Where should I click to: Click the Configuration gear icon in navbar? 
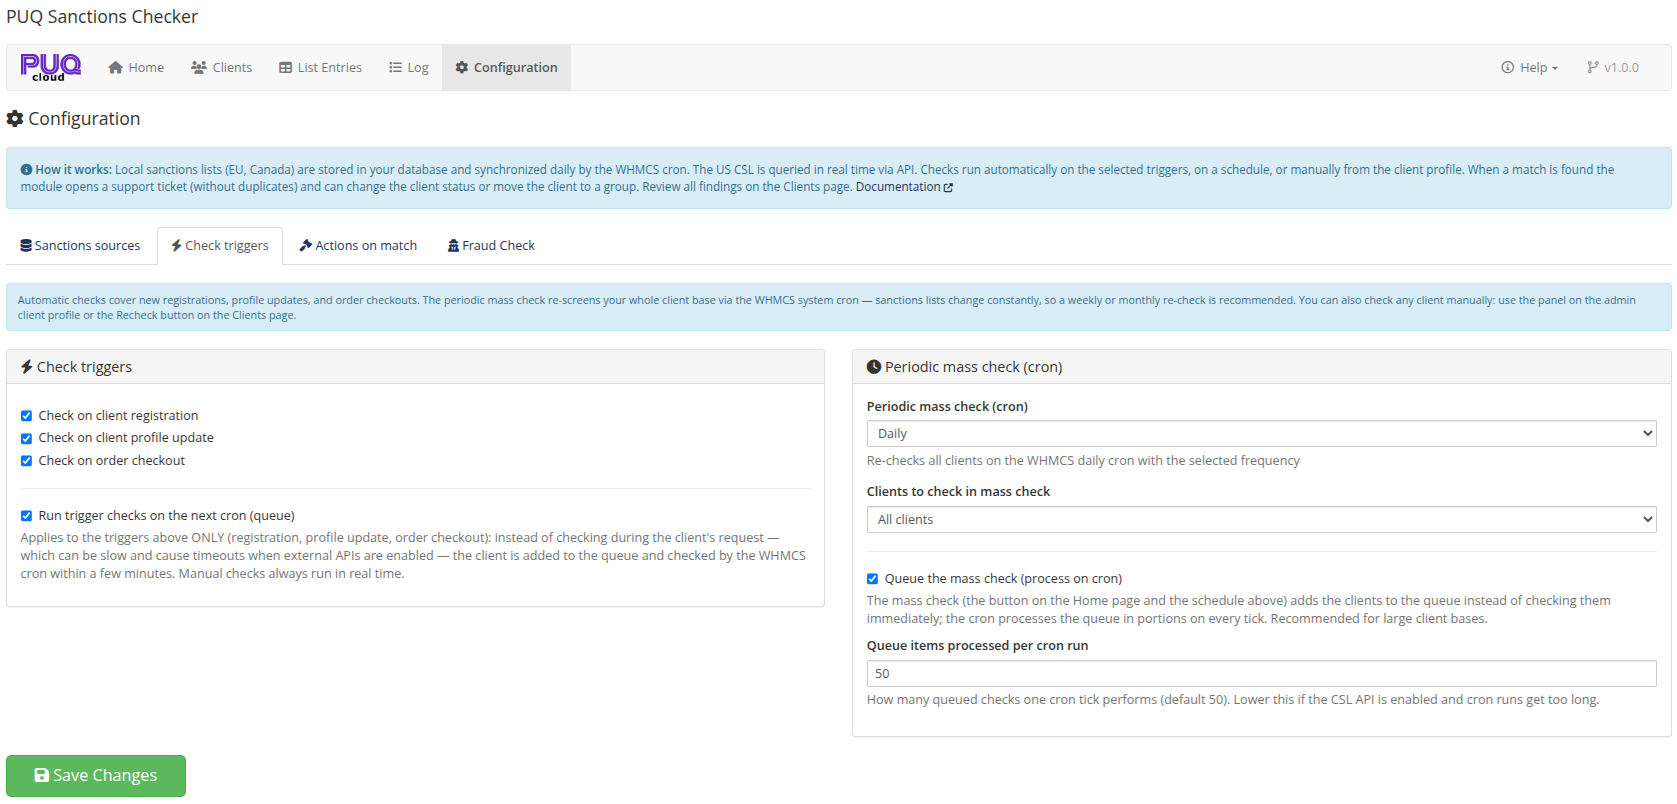pos(462,67)
